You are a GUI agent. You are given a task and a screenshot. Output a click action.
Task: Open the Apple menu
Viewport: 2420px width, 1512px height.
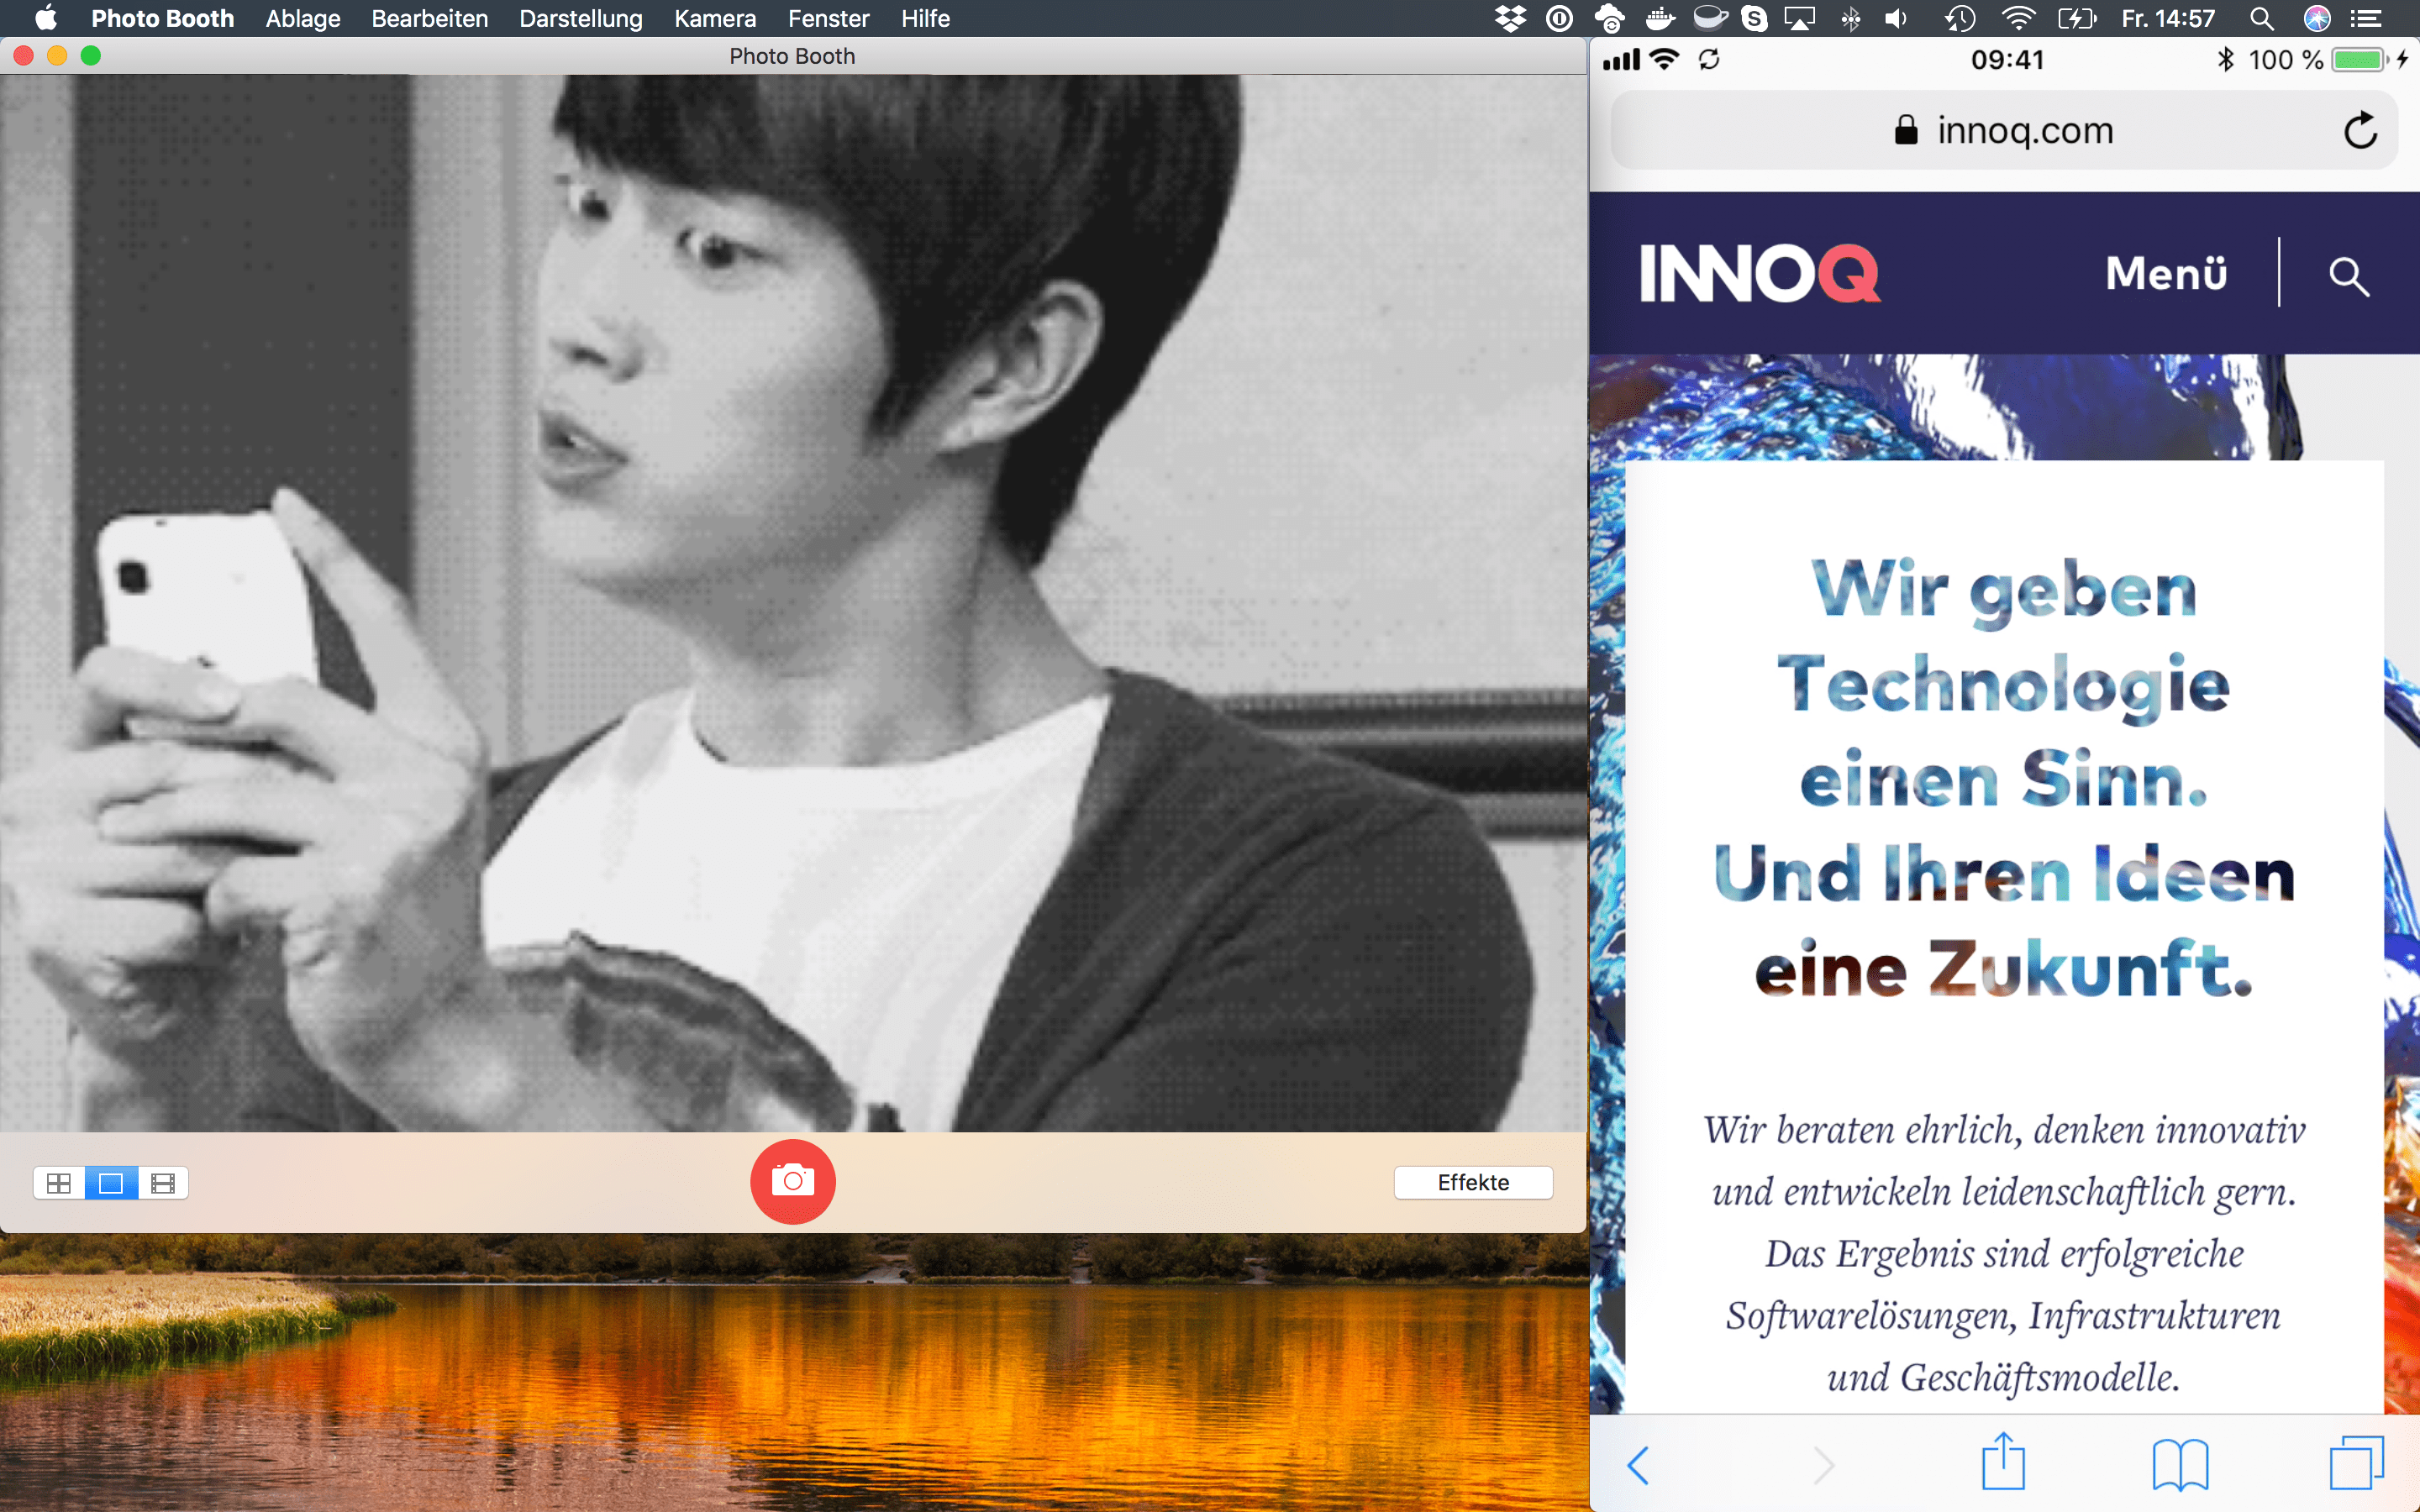(45, 18)
